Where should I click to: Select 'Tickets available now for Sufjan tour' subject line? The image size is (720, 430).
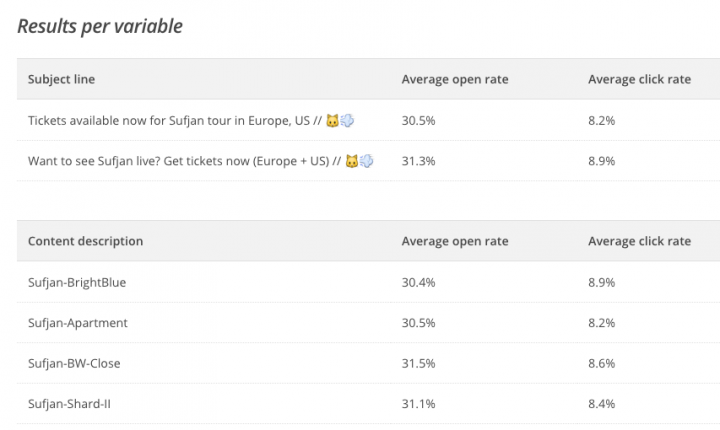pyautogui.click(x=170, y=120)
